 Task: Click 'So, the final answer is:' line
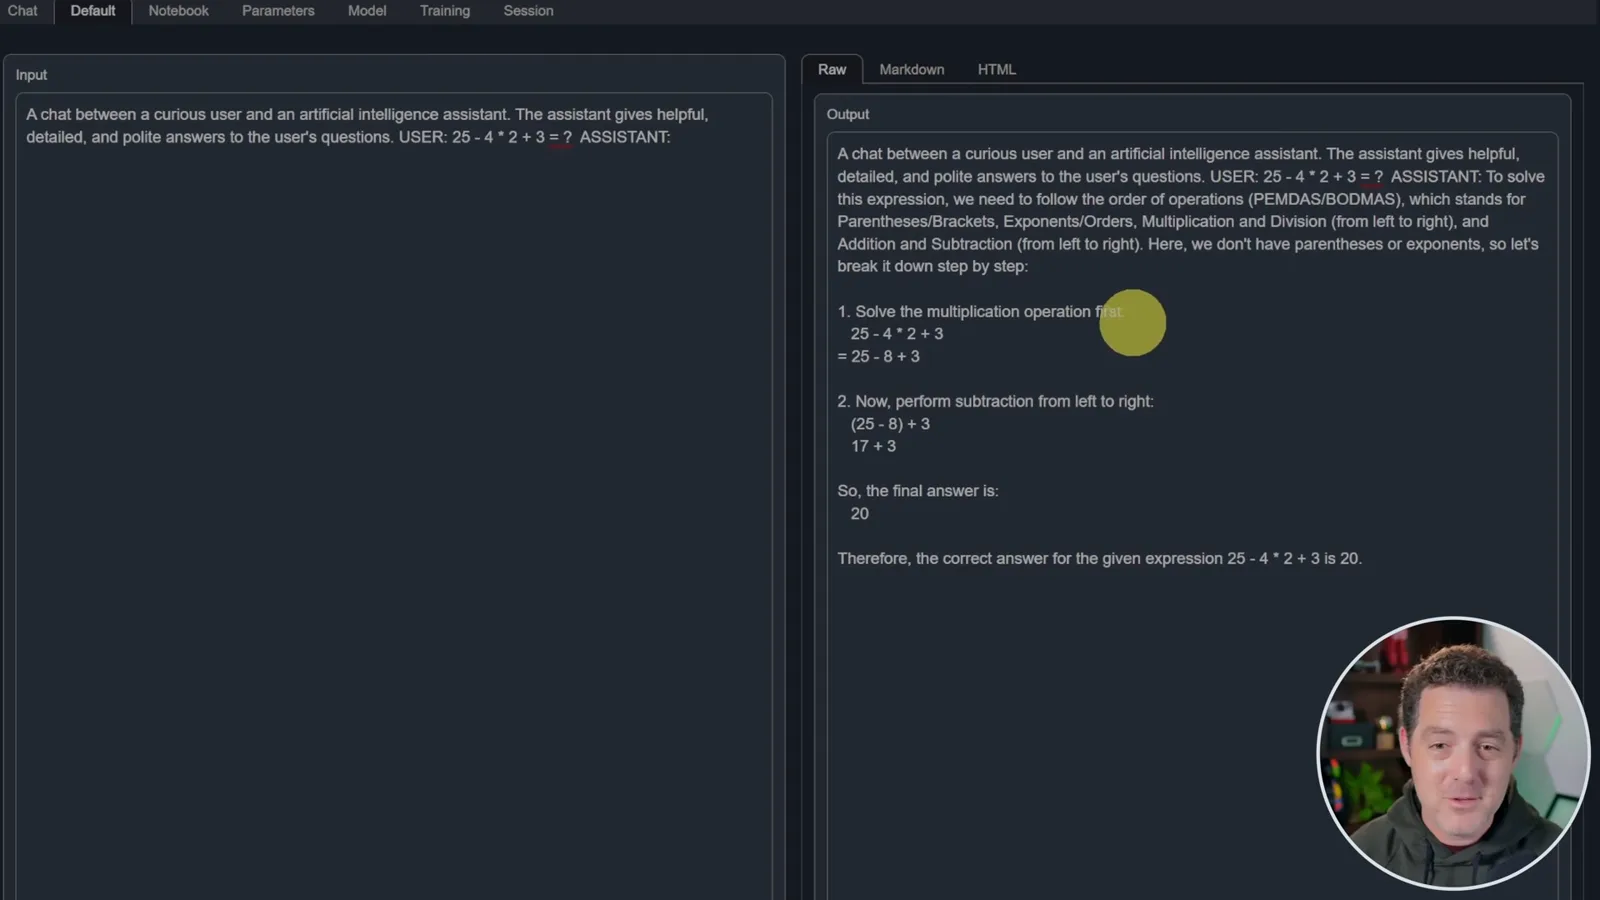pyautogui.click(x=918, y=491)
